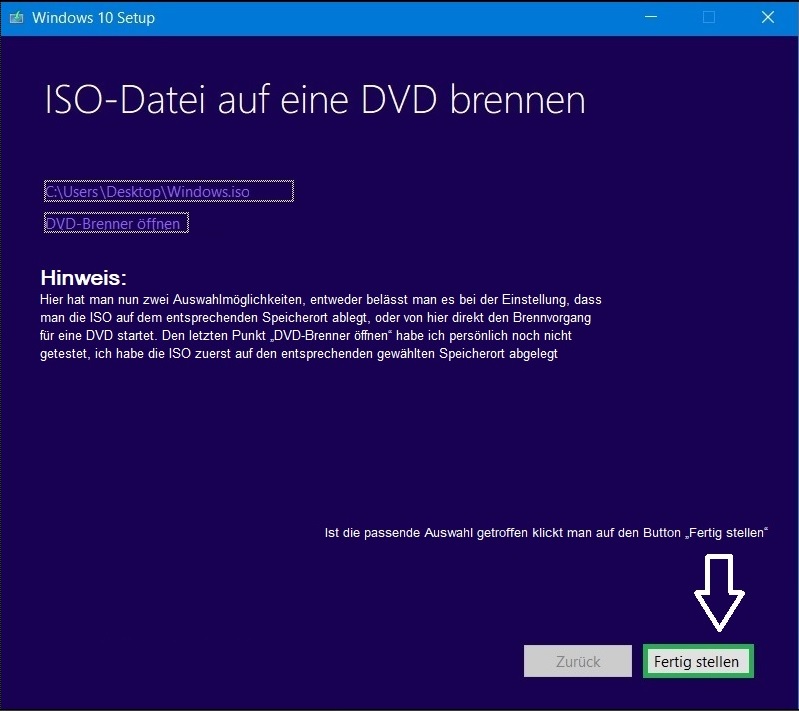The width and height of the screenshot is (799, 711).
Task: Click the heading ISO-Datei auf eine DVD brennen
Action: [315, 99]
